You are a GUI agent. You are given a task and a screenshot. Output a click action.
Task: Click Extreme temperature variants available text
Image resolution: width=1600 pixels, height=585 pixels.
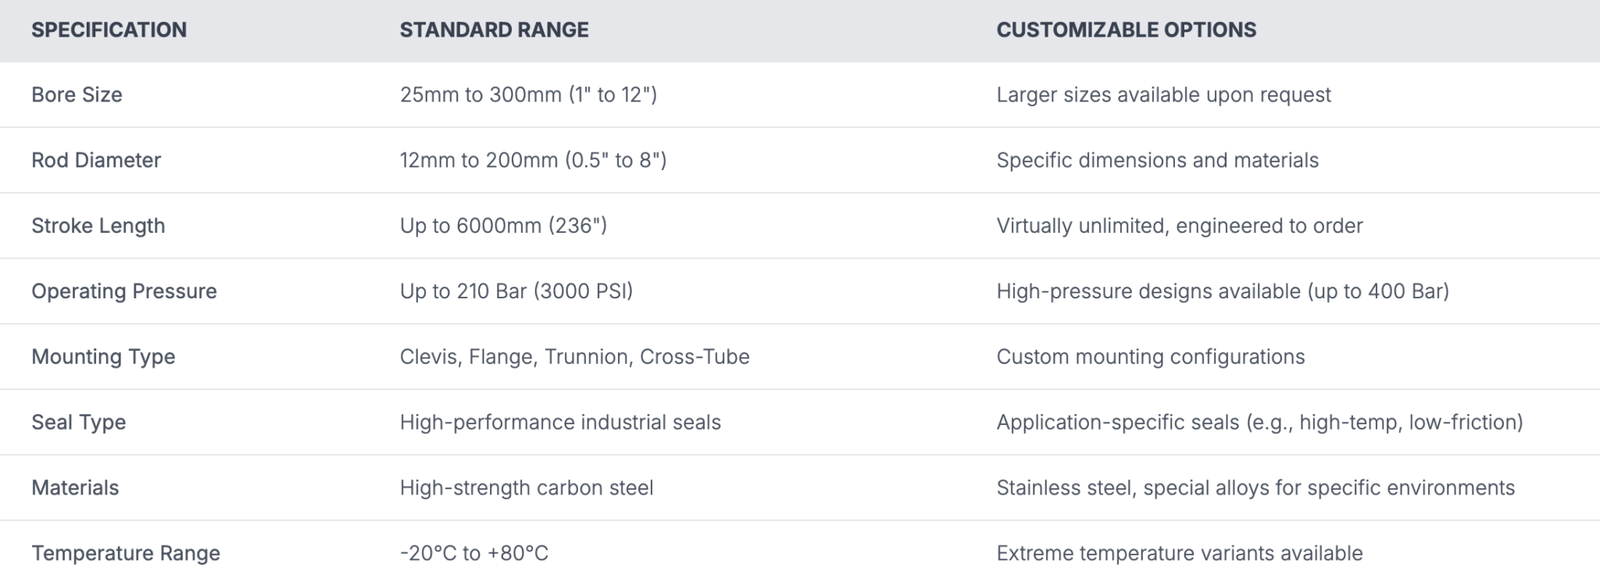(x=1180, y=553)
